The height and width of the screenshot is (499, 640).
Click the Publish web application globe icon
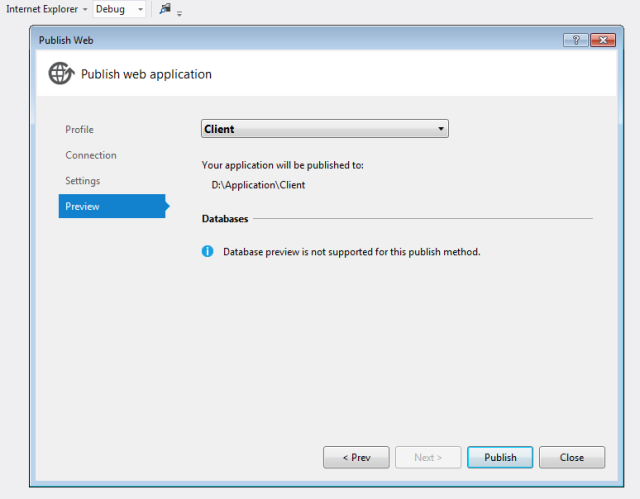click(62, 73)
